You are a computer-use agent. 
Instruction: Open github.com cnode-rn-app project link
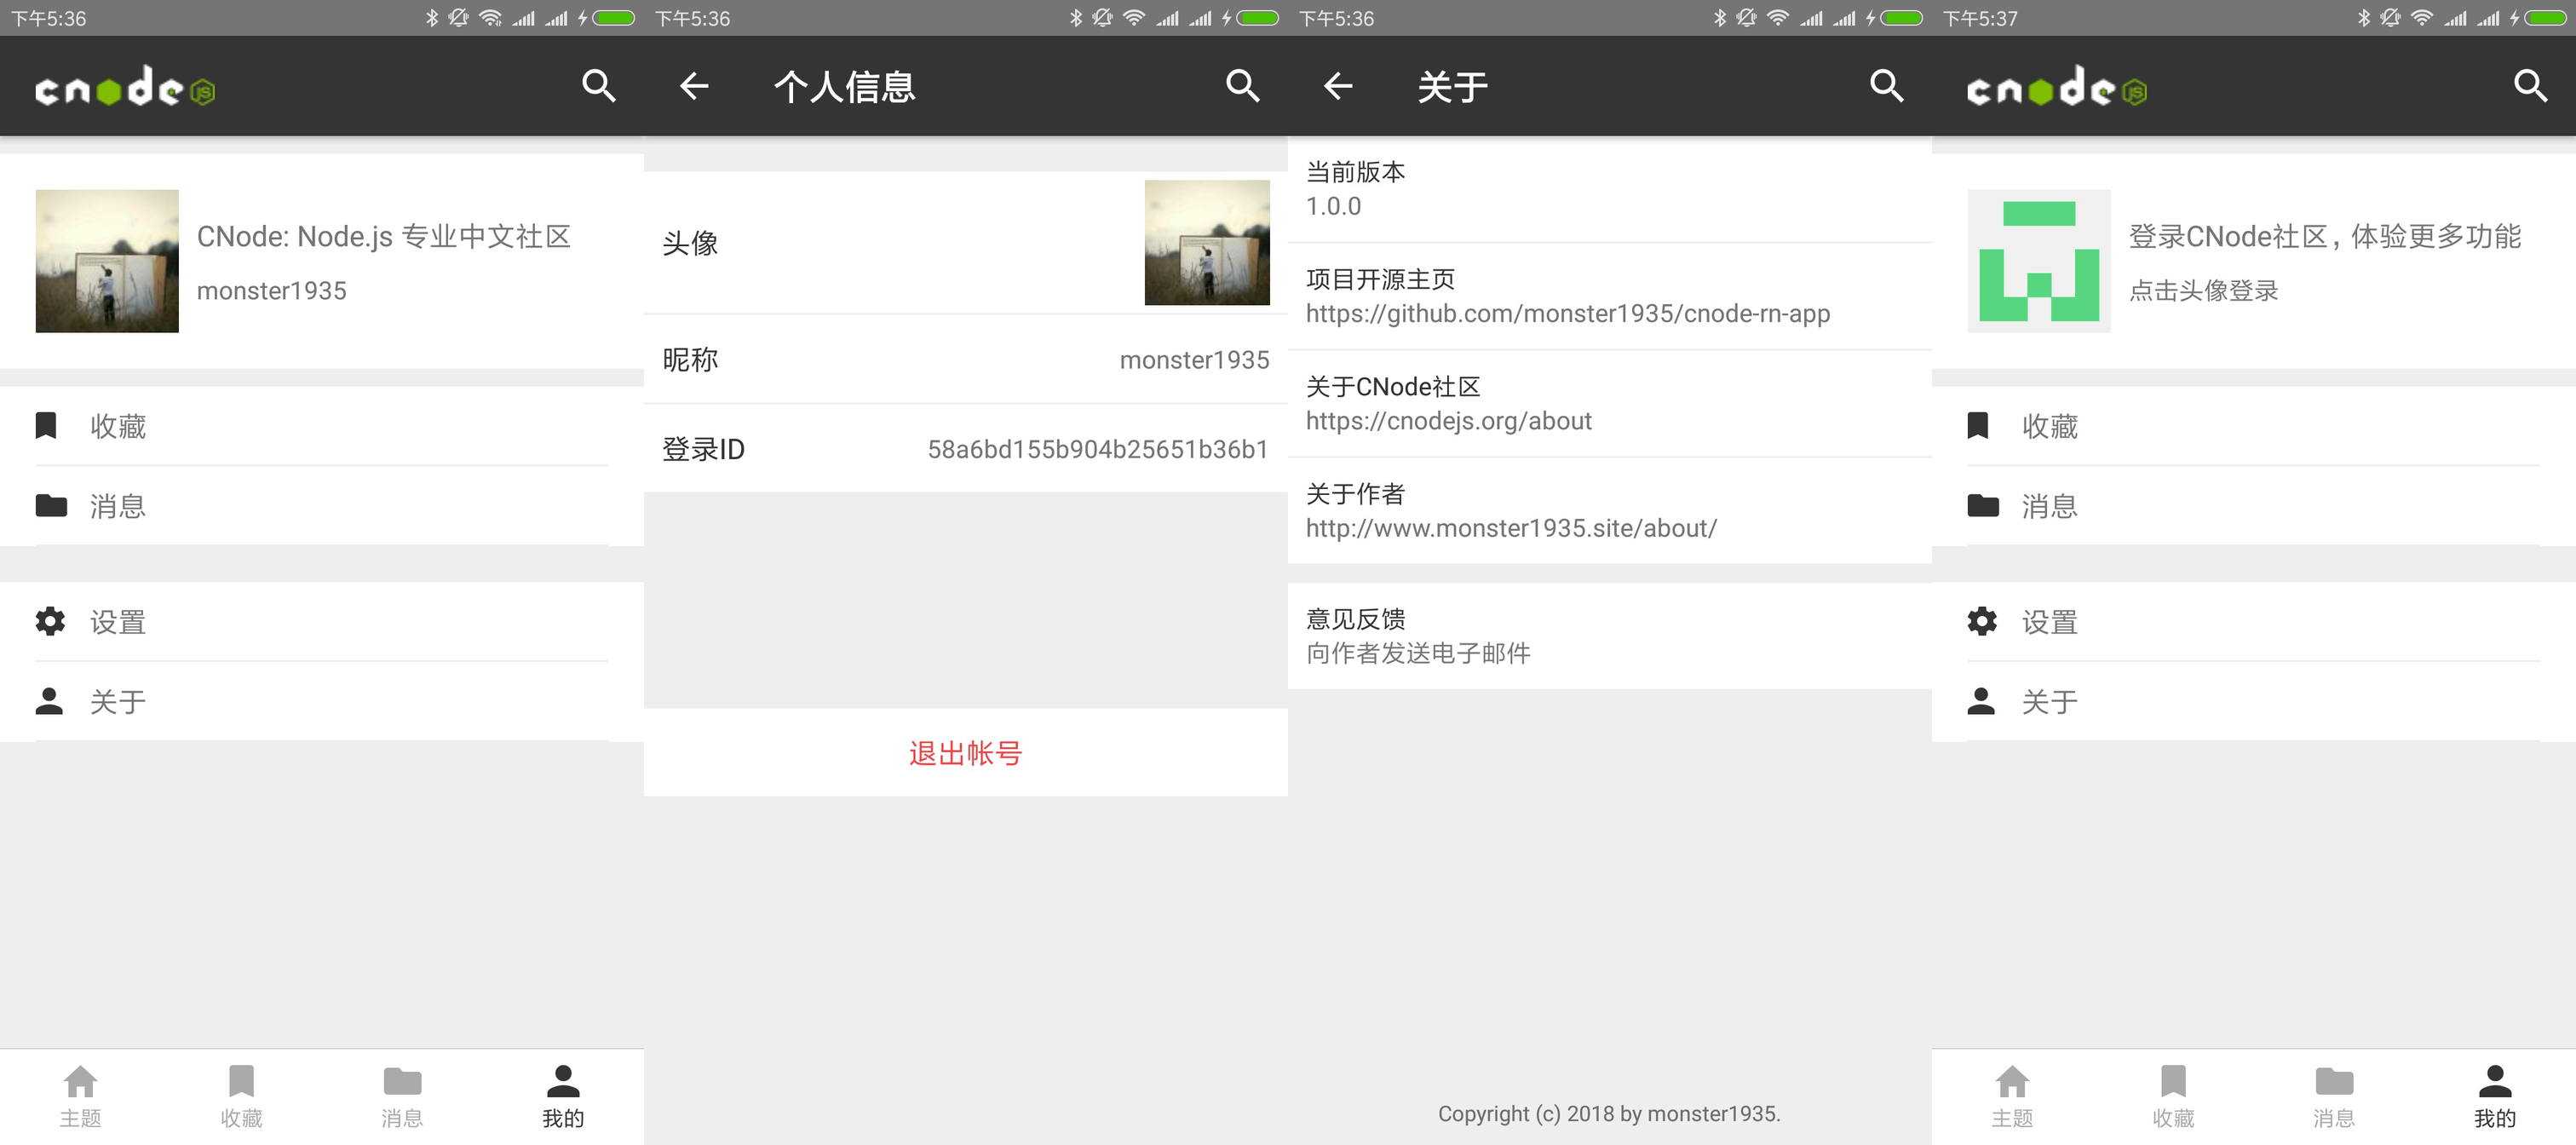coord(1567,314)
